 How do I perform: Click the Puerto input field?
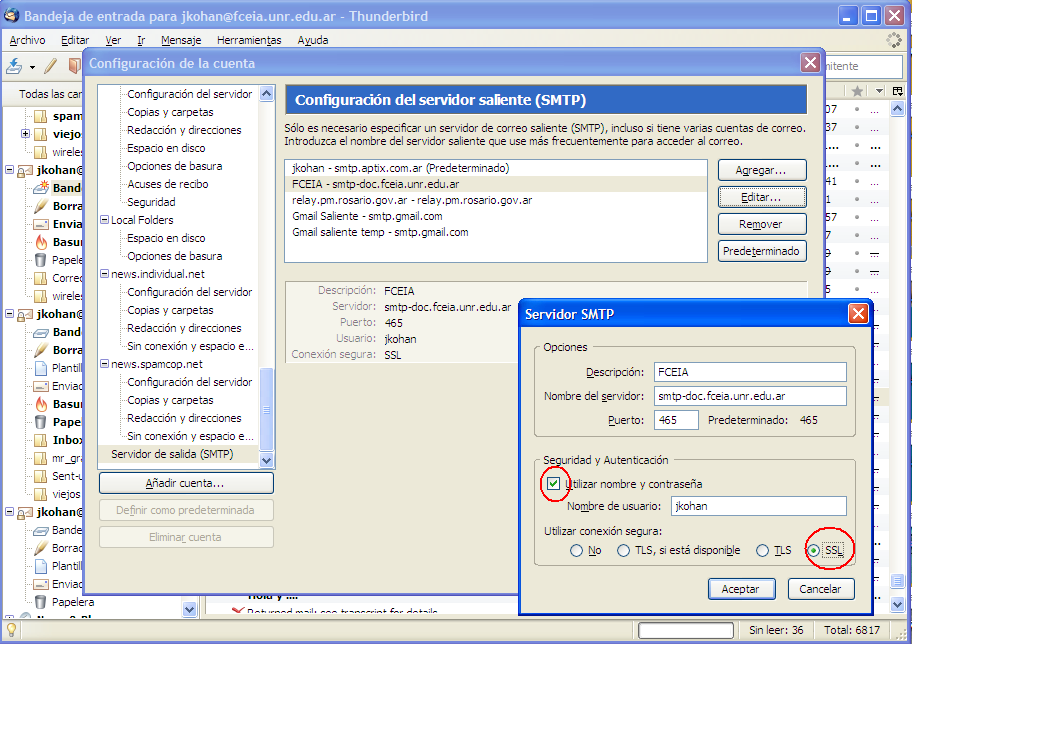pyautogui.click(x=676, y=420)
